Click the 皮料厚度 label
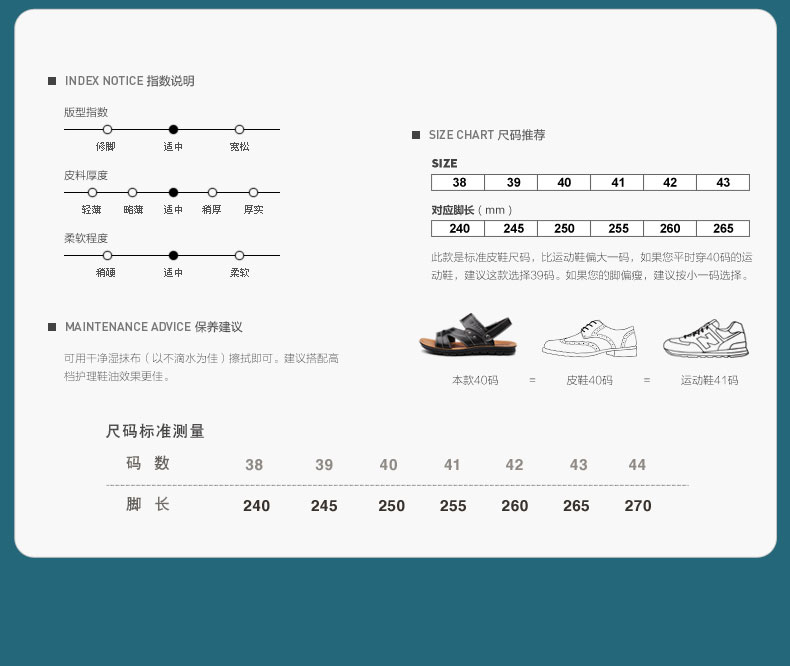 click(x=86, y=175)
